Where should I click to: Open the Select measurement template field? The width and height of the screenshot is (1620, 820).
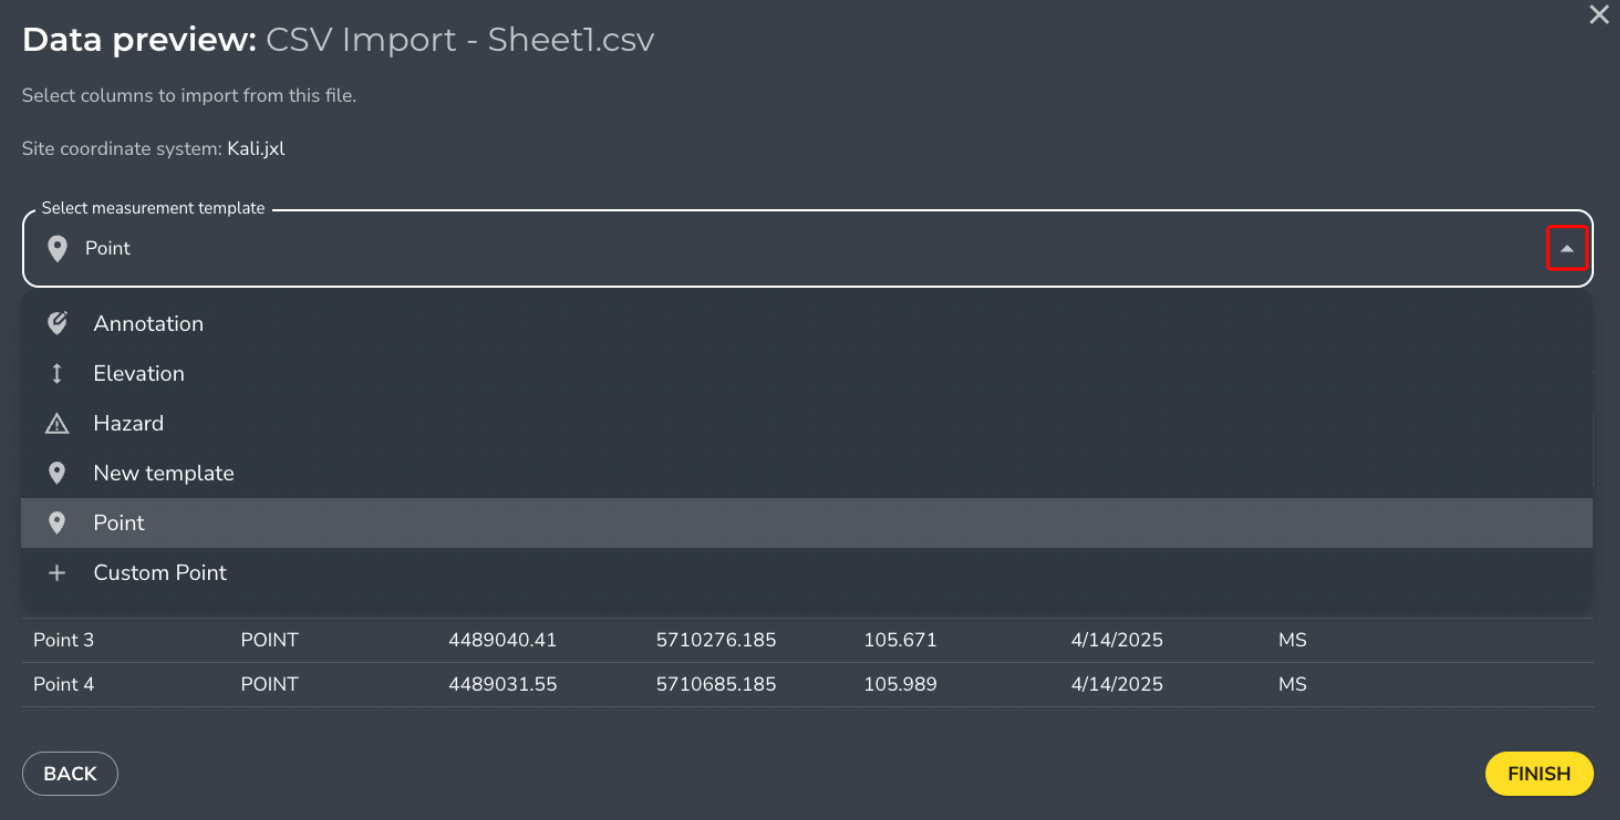[x=807, y=248]
